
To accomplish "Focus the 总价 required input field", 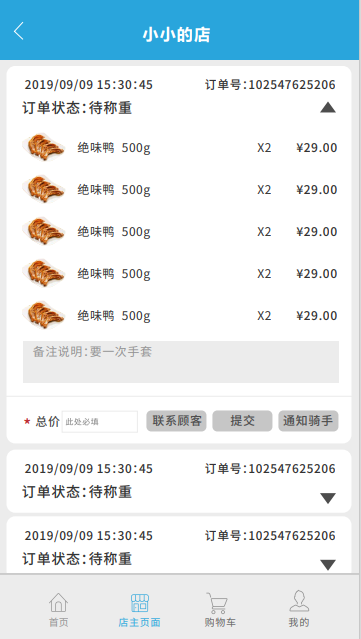I will pos(100,422).
